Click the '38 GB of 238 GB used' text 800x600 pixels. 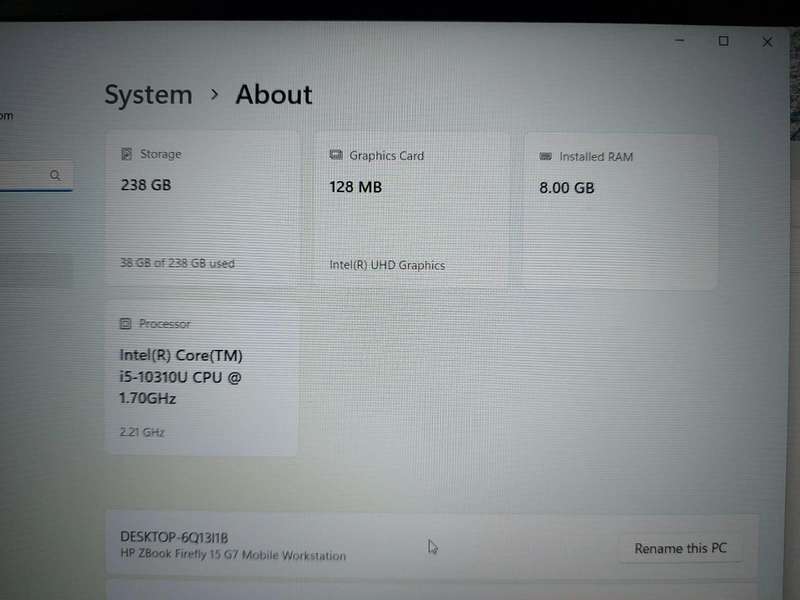pyautogui.click(x=177, y=263)
